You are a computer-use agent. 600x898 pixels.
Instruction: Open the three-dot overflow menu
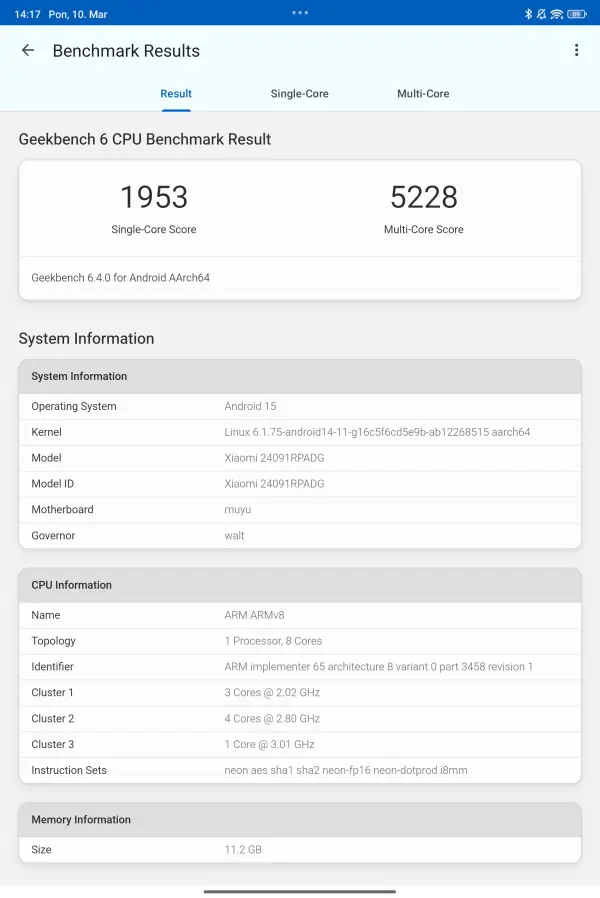(576, 49)
